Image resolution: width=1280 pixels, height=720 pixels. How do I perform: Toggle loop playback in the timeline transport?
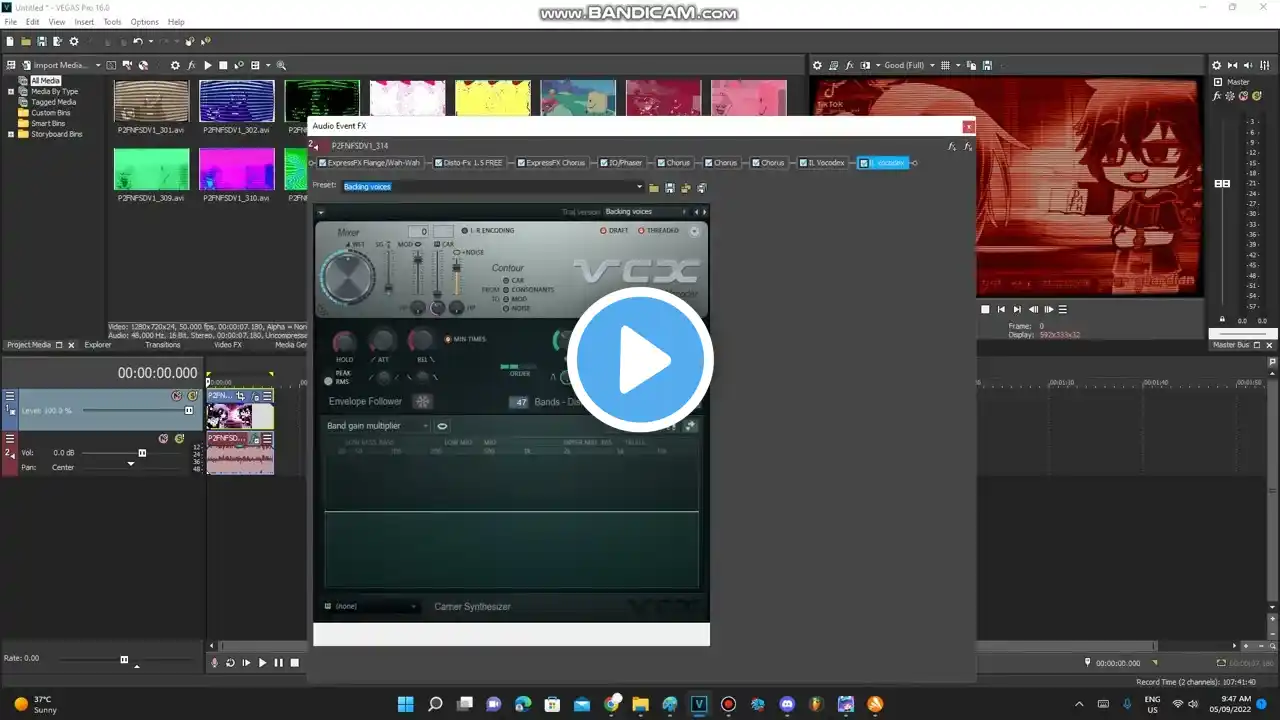(x=230, y=662)
